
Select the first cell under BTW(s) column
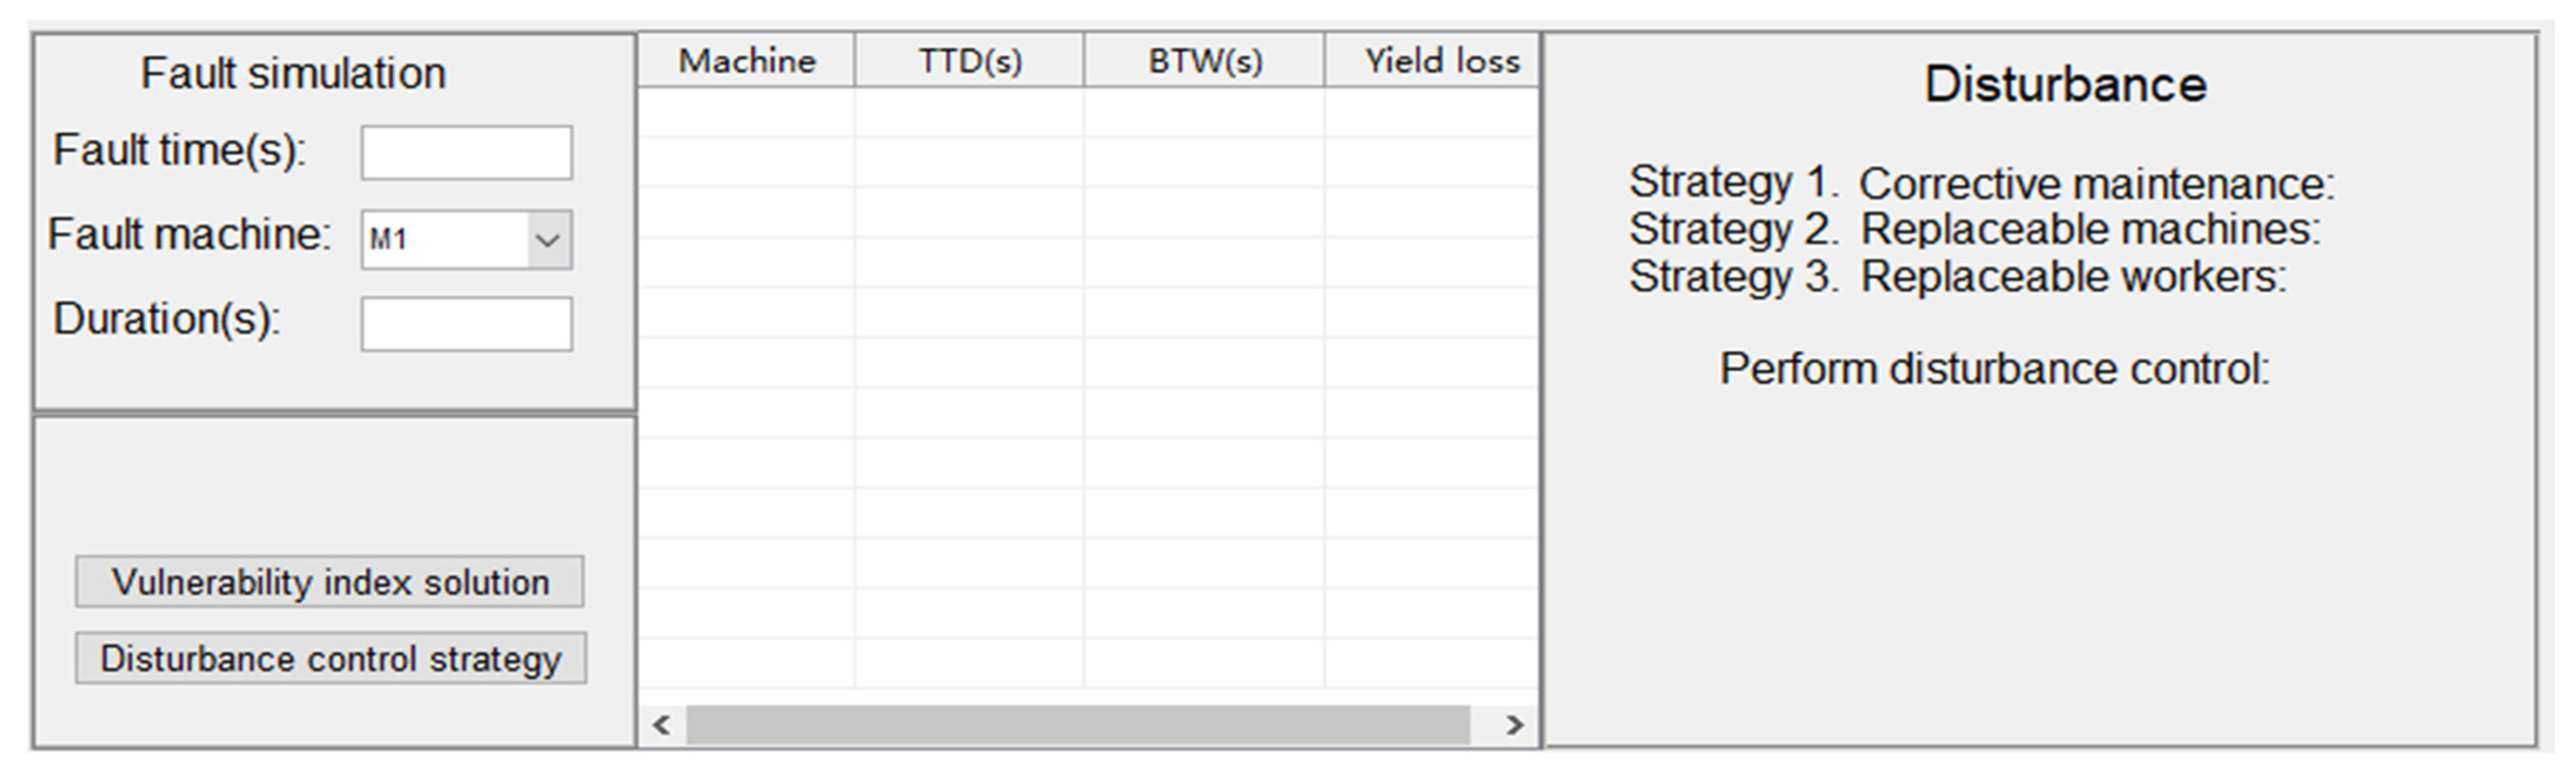click(x=1204, y=112)
